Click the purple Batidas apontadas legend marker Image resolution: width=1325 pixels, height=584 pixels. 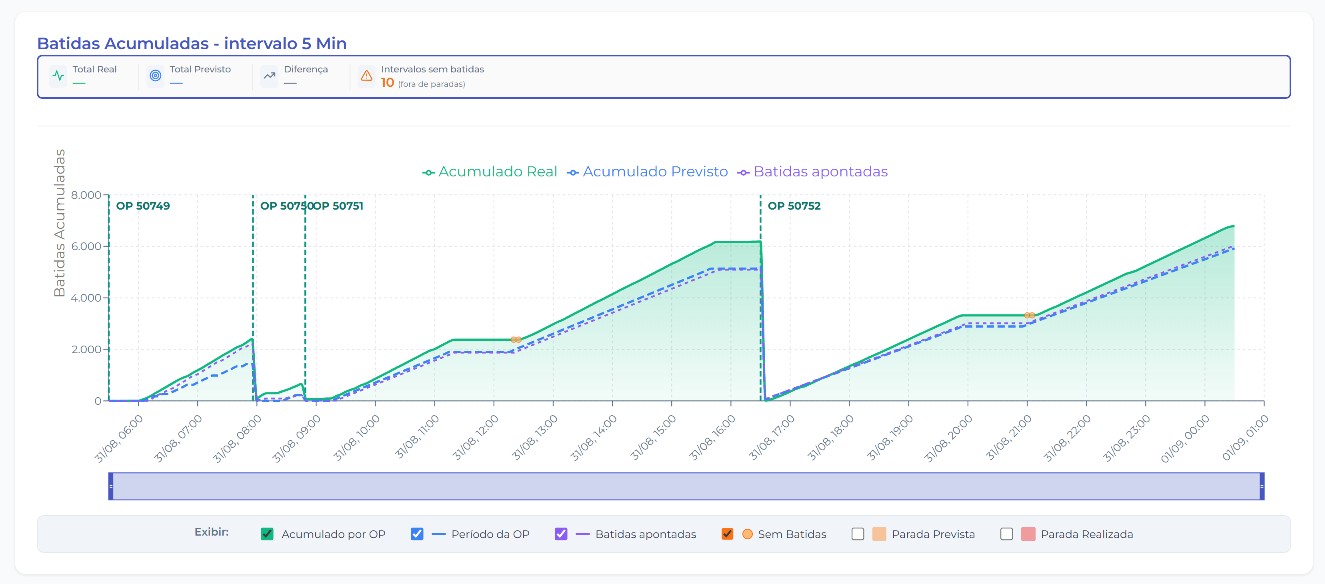pyautogui.click(x=743, y=172)
